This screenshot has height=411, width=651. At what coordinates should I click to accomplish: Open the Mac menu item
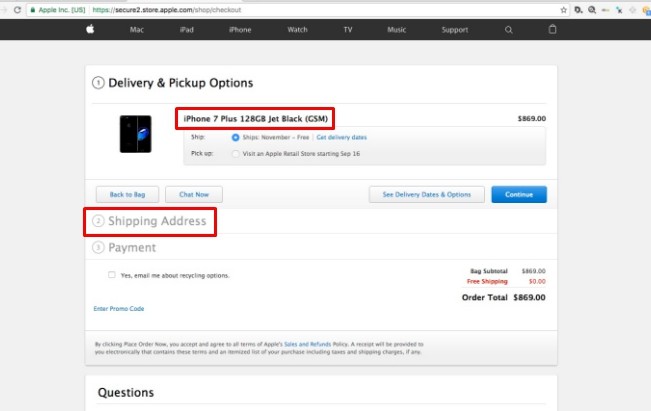tap(137, 30)
